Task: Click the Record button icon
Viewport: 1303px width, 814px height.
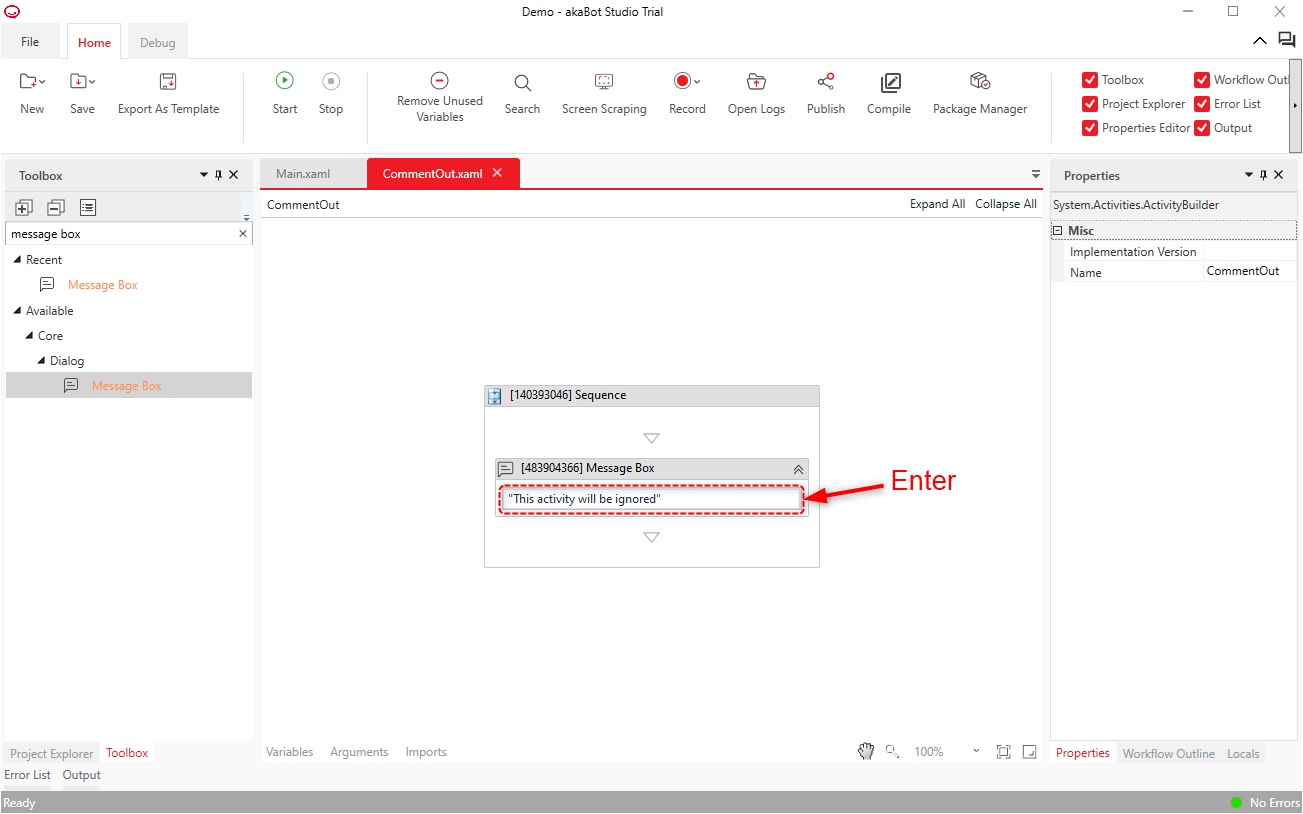Action: tap(683, 81)
